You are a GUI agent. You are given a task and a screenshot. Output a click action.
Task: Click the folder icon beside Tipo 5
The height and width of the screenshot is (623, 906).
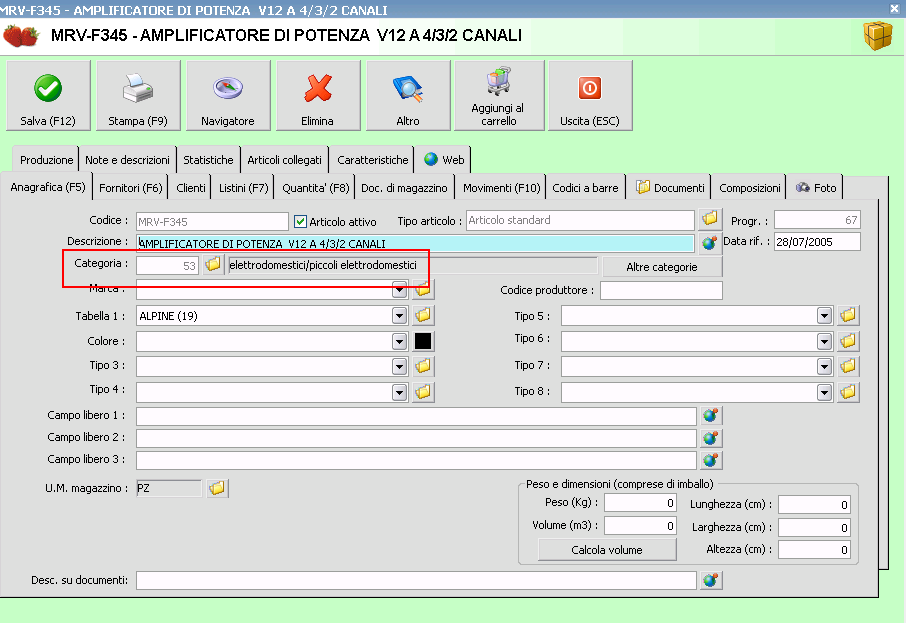[848, 316]
